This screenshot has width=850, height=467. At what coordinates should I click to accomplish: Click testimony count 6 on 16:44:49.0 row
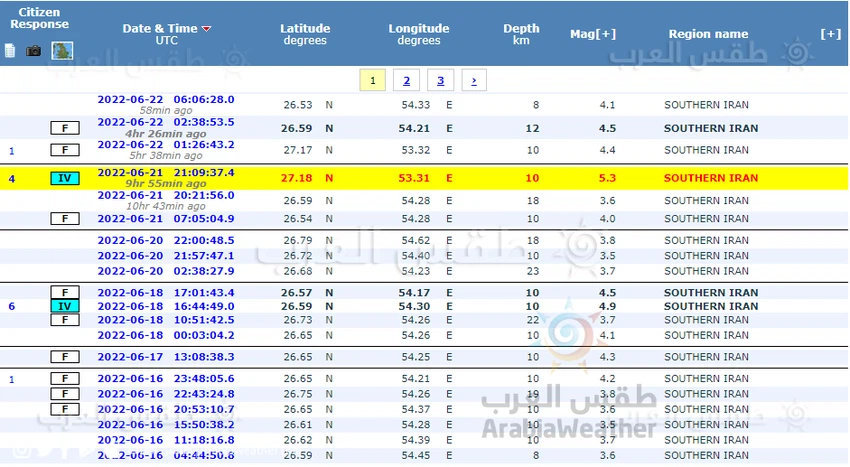12,306
